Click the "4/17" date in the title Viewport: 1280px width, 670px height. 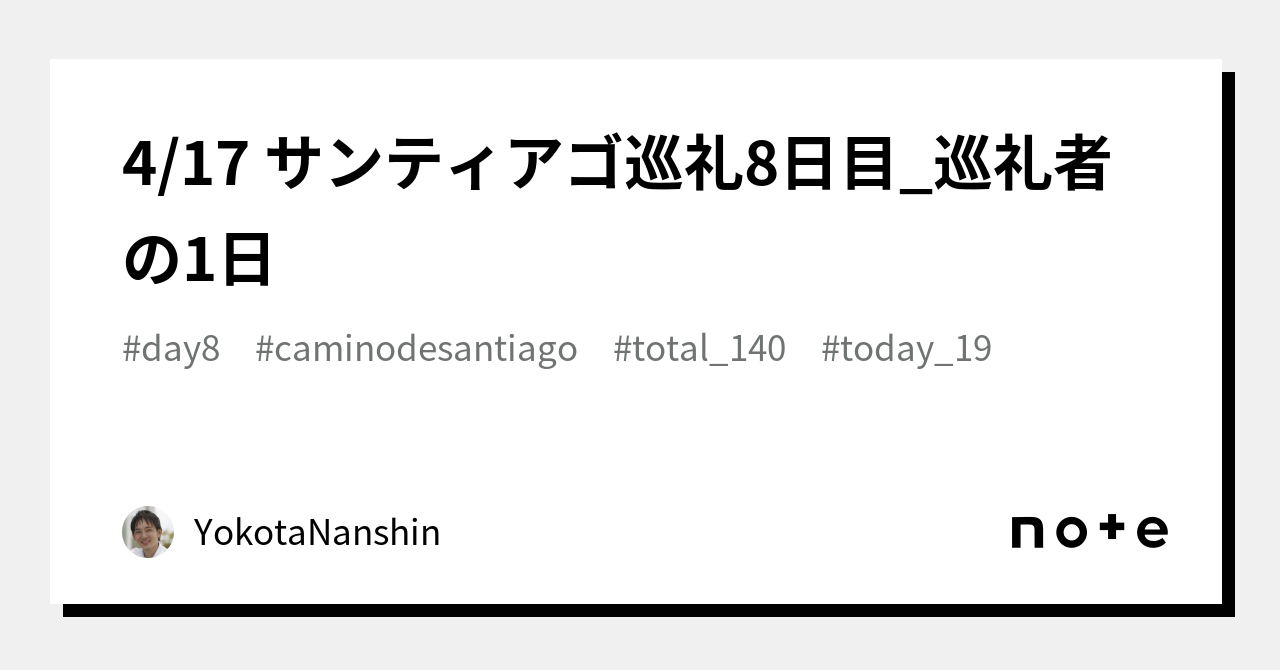(185, 165)
